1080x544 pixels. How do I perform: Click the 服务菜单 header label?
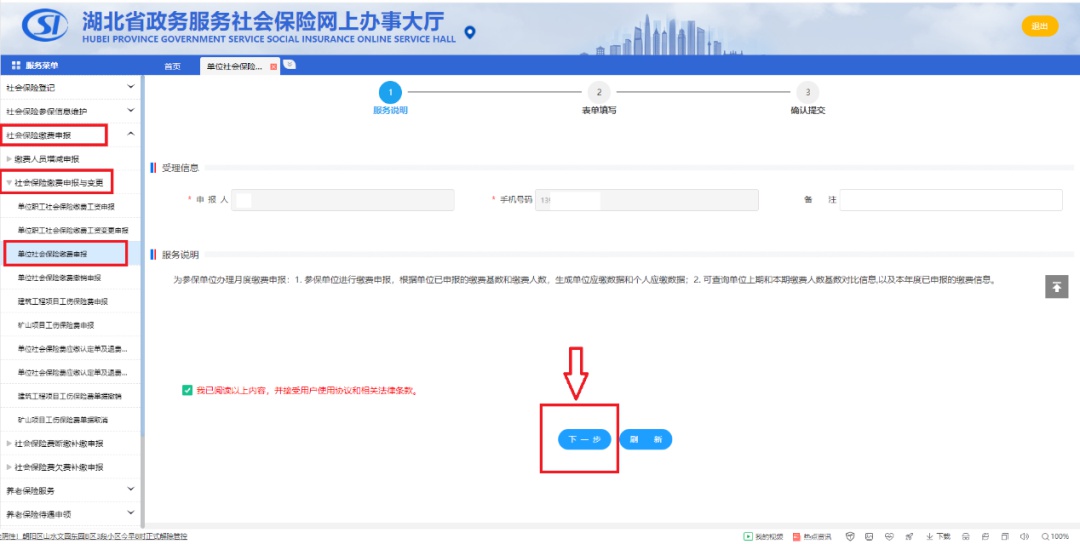pyautogui.click(x=42, y=65)
